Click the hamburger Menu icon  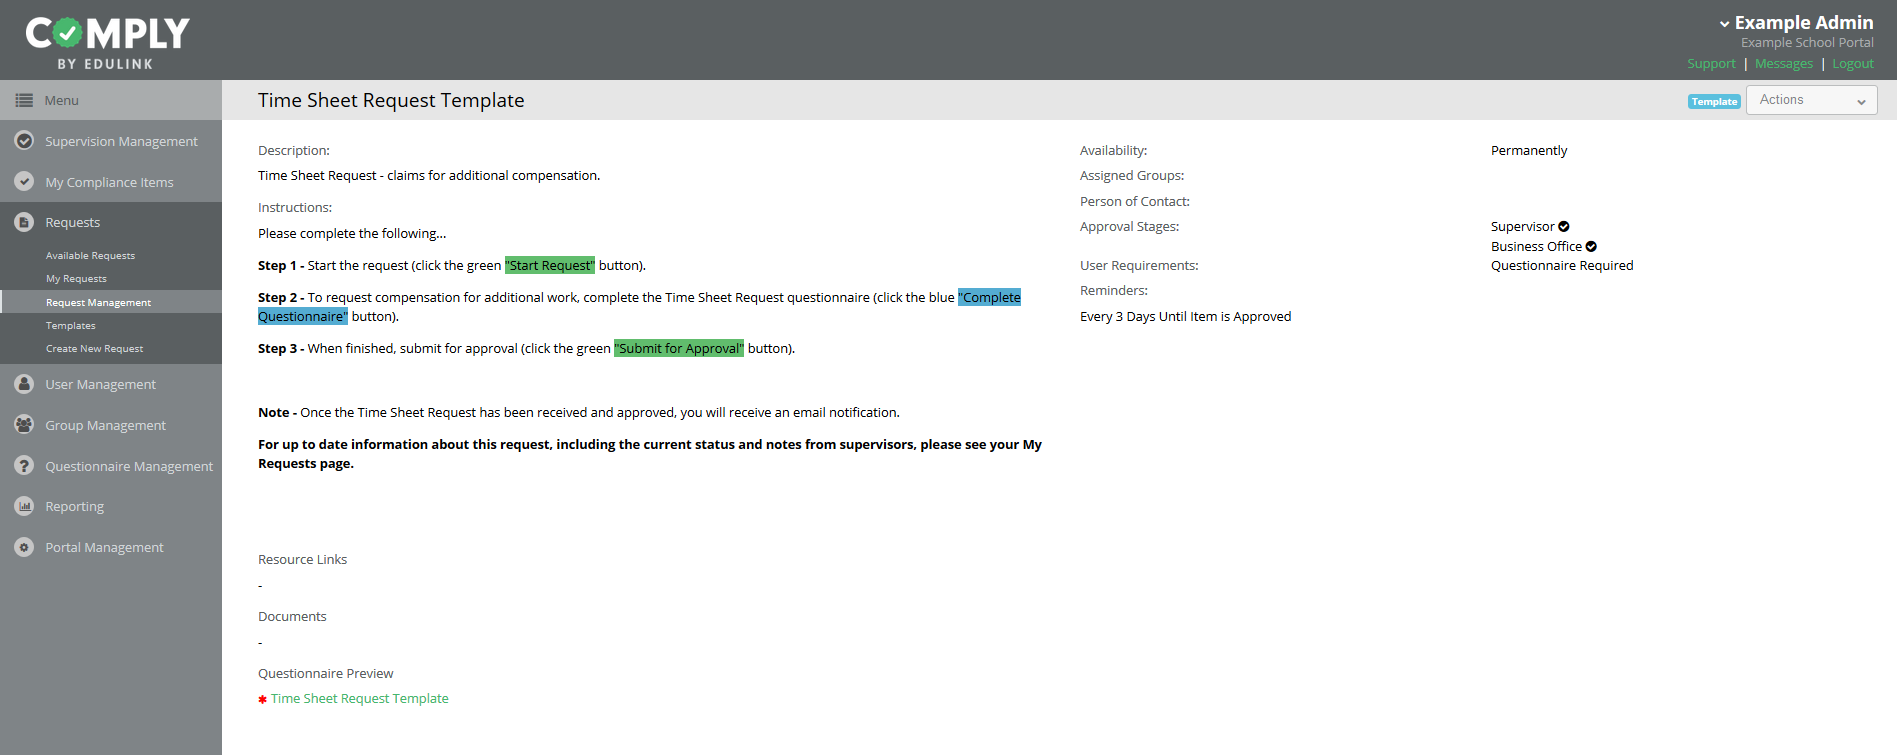[24, 100]
